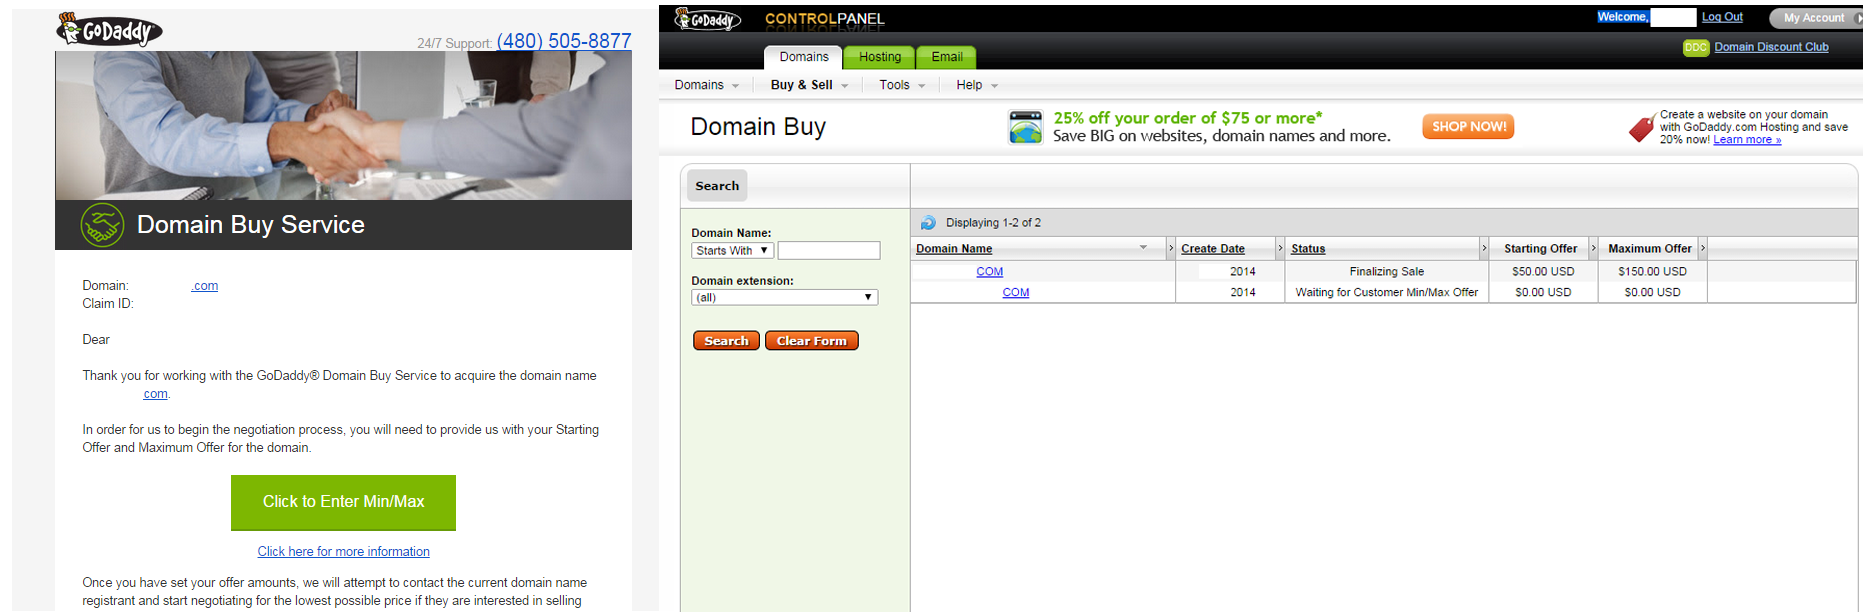The height and width of the screenshot is (612, 1865).
Task: Click the Click to Enter Min/Max button
Action: tap(343, 502)
